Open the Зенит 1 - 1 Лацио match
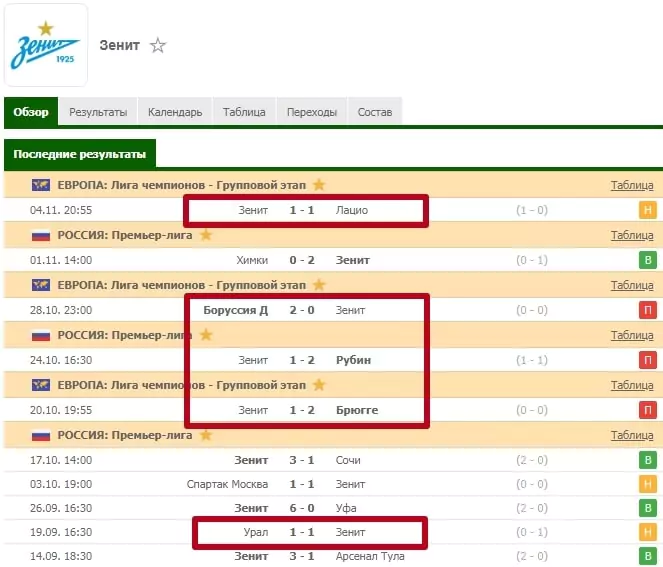 (x=334, y=210)
